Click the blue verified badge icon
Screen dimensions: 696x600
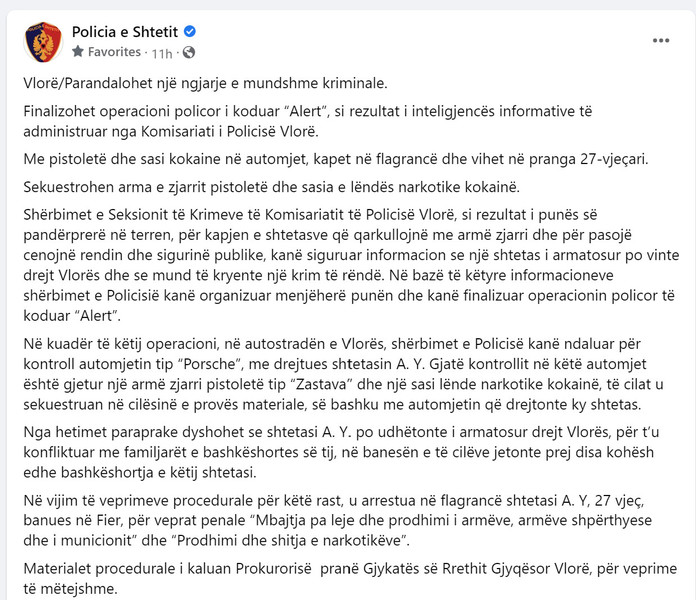(x=190, y=32)
